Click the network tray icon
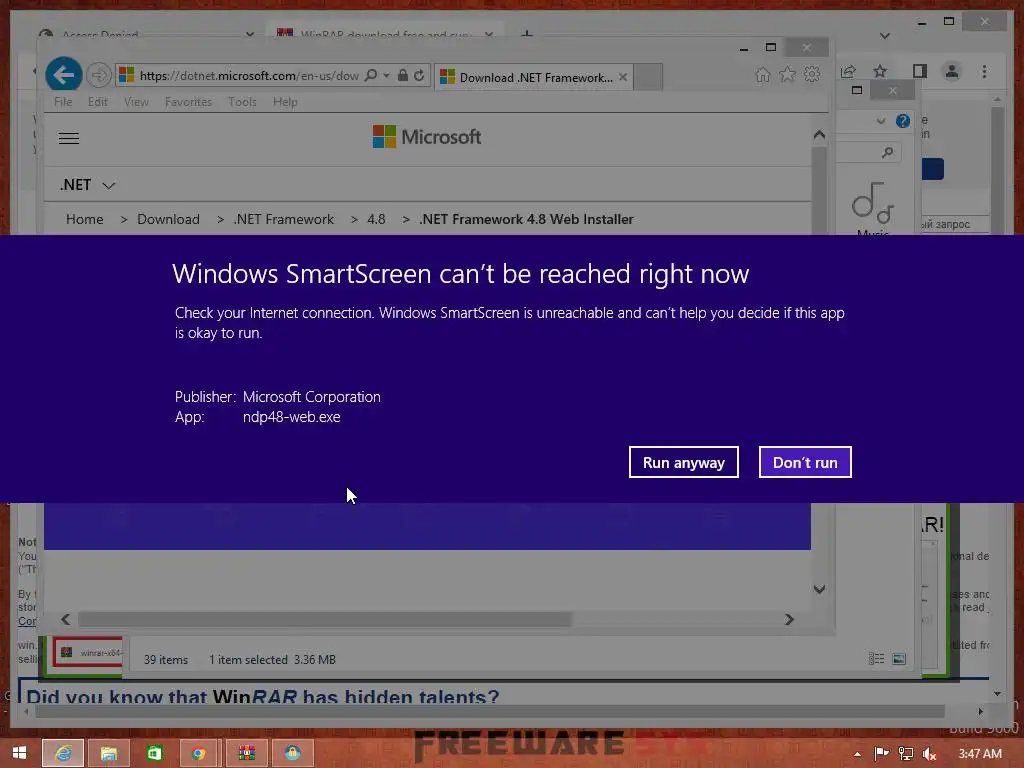Screen dimensions: 1024x768 point(906,754)
